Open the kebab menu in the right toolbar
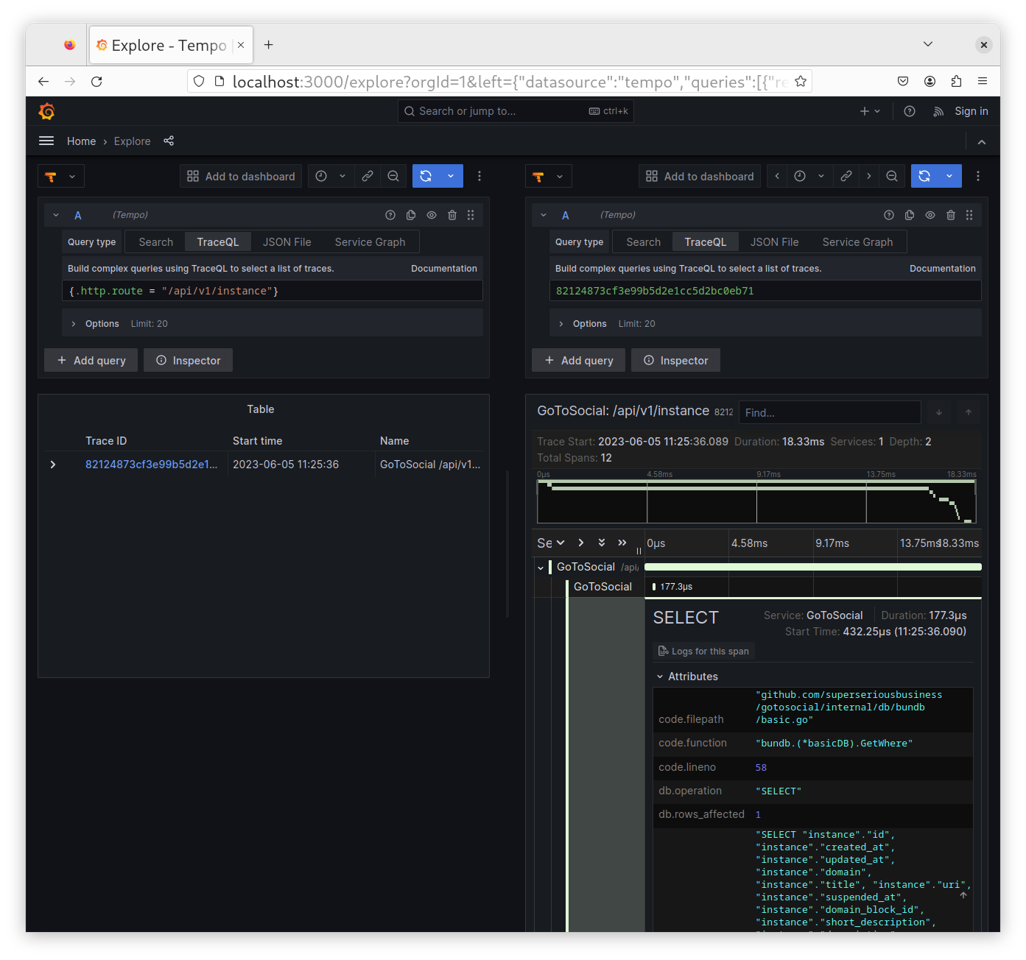 click(x=977, y=175)
